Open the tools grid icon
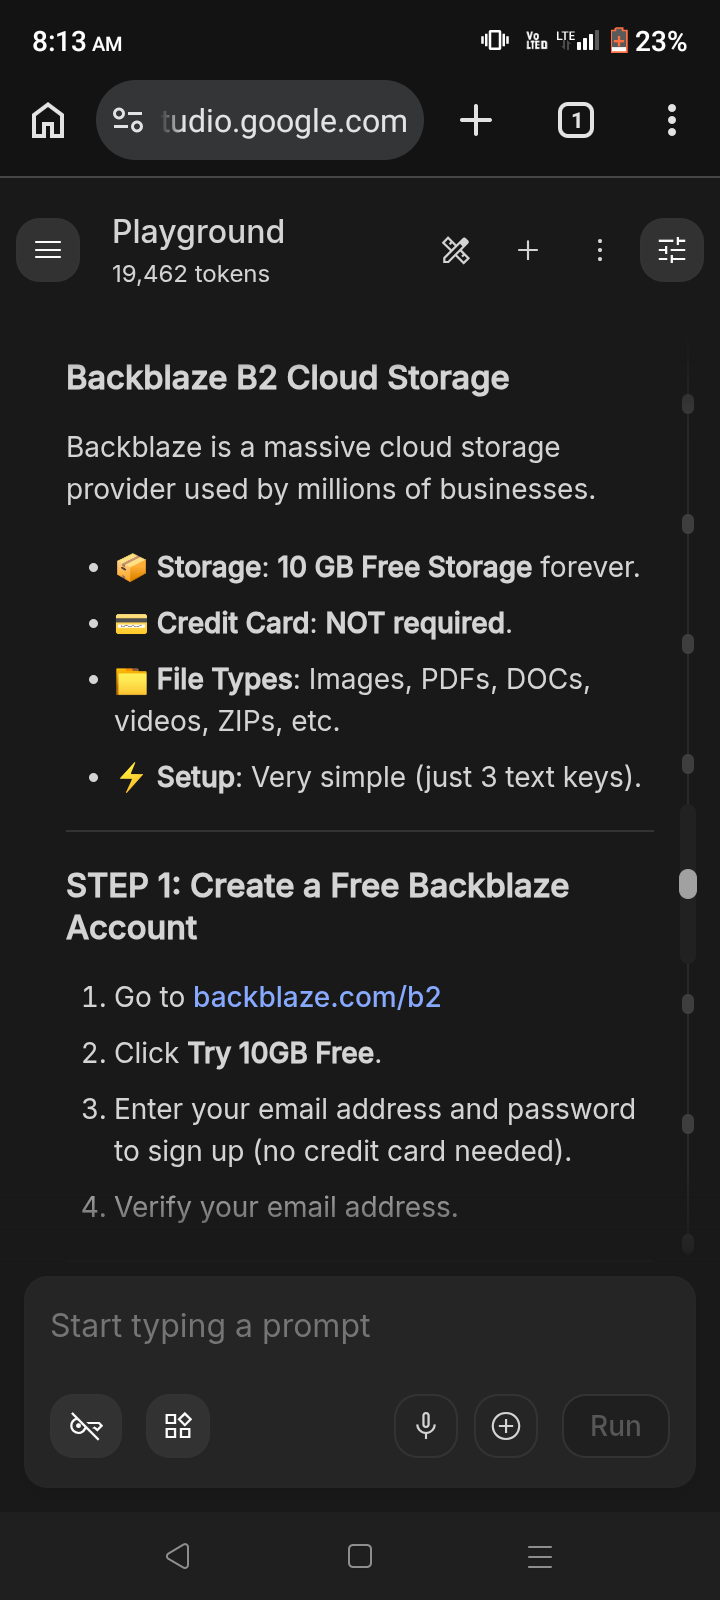The height and width of the screenshot is (1600, 720). point(178,1426)
